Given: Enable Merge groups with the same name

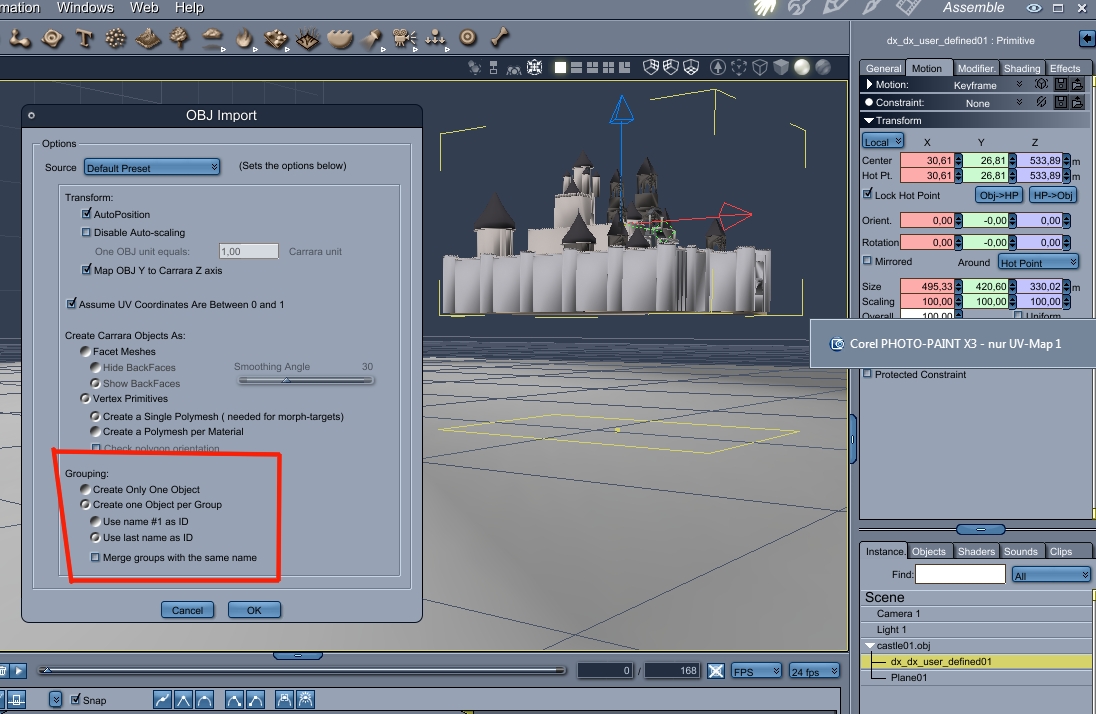Looking at the screenshot, I should [95, 557].
